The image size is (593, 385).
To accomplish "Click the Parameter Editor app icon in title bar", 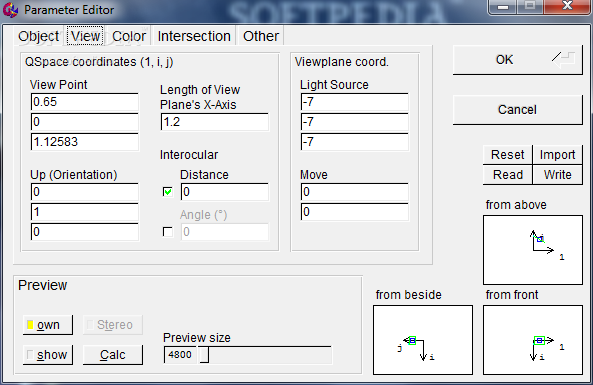I will pos(10,10).
